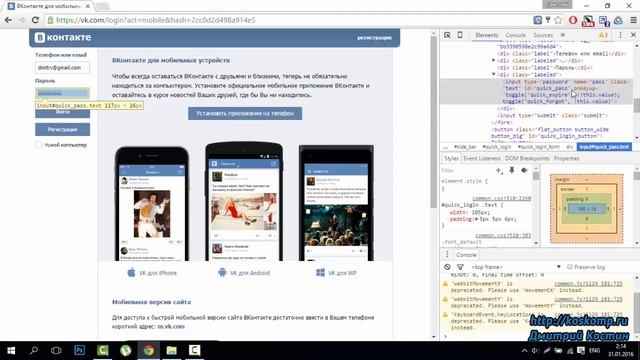Click the регистрация link in the header
The image size is (640, 360).
pos(374,38)
